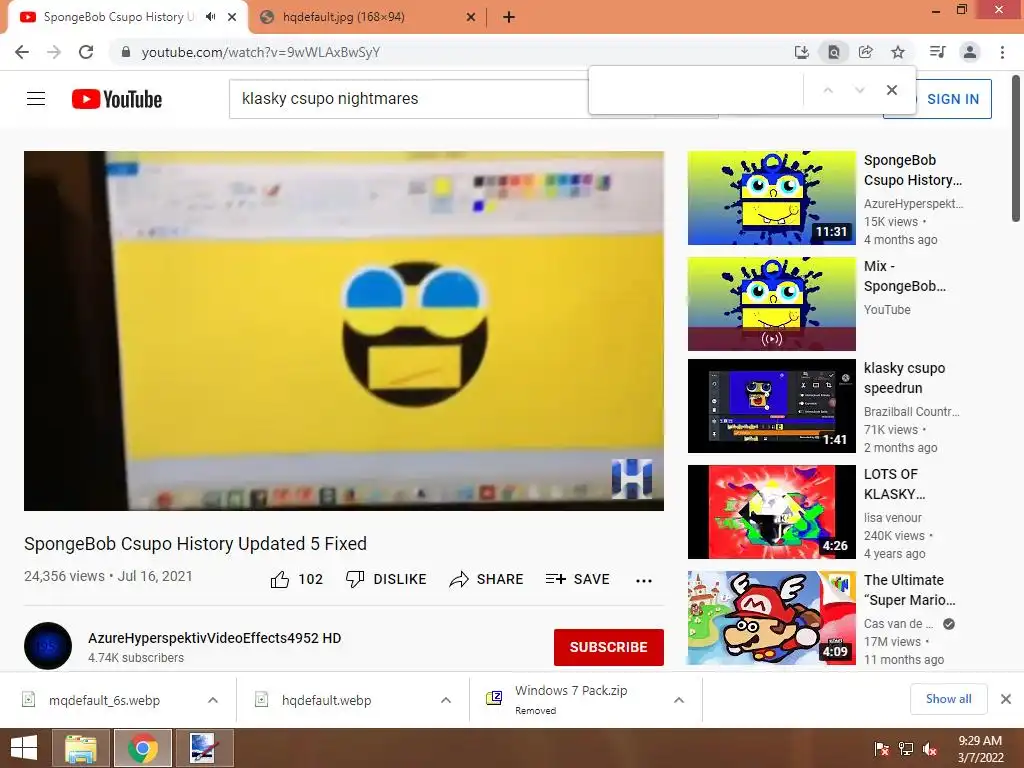Viewport: 1024px width, 768px height.
Task: Close the SpongeBob Csupo History tab
Action: [x=232, y=17]
